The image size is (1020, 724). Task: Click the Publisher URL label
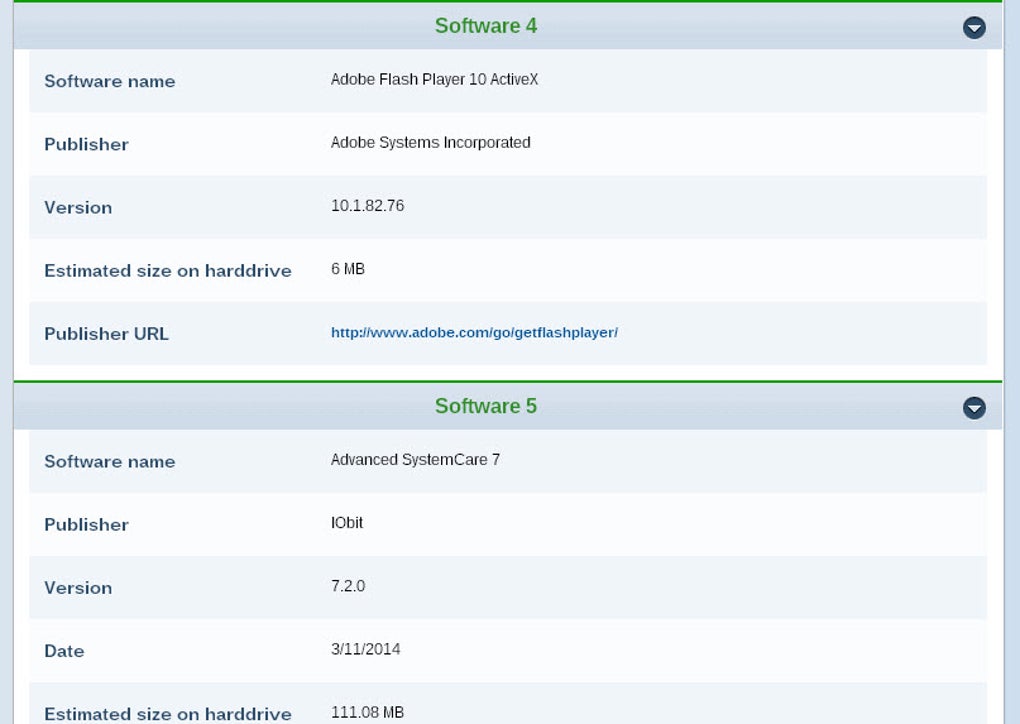pos(107,334)
